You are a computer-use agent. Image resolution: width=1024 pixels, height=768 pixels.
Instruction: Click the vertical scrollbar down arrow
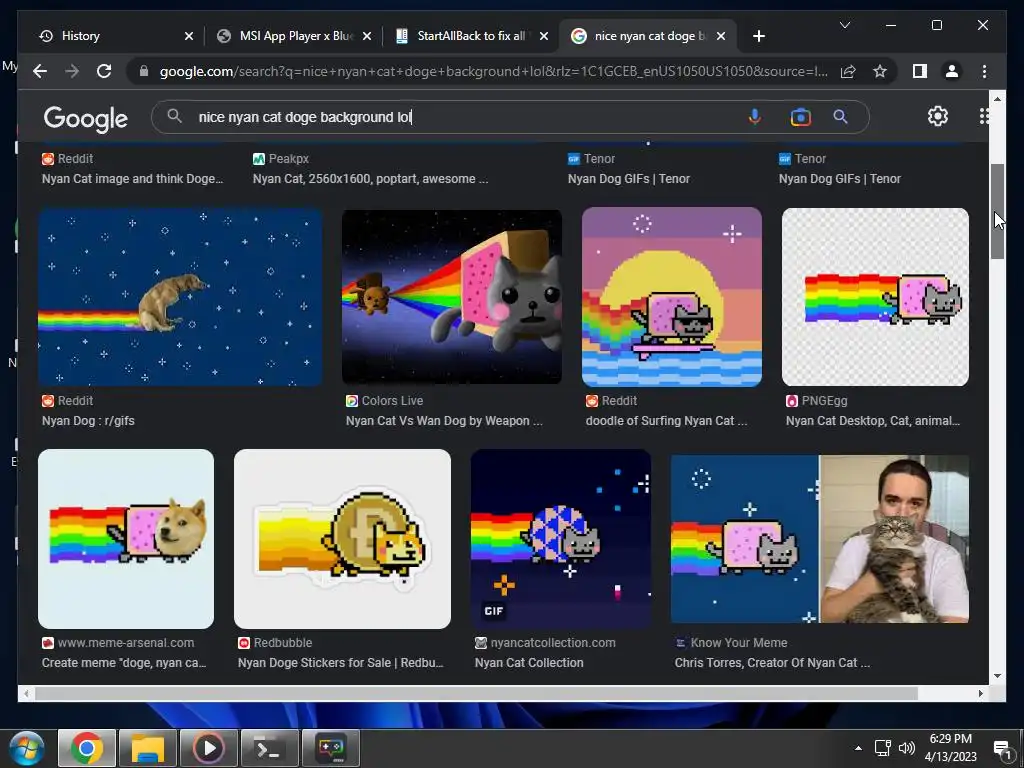[997, 676]
